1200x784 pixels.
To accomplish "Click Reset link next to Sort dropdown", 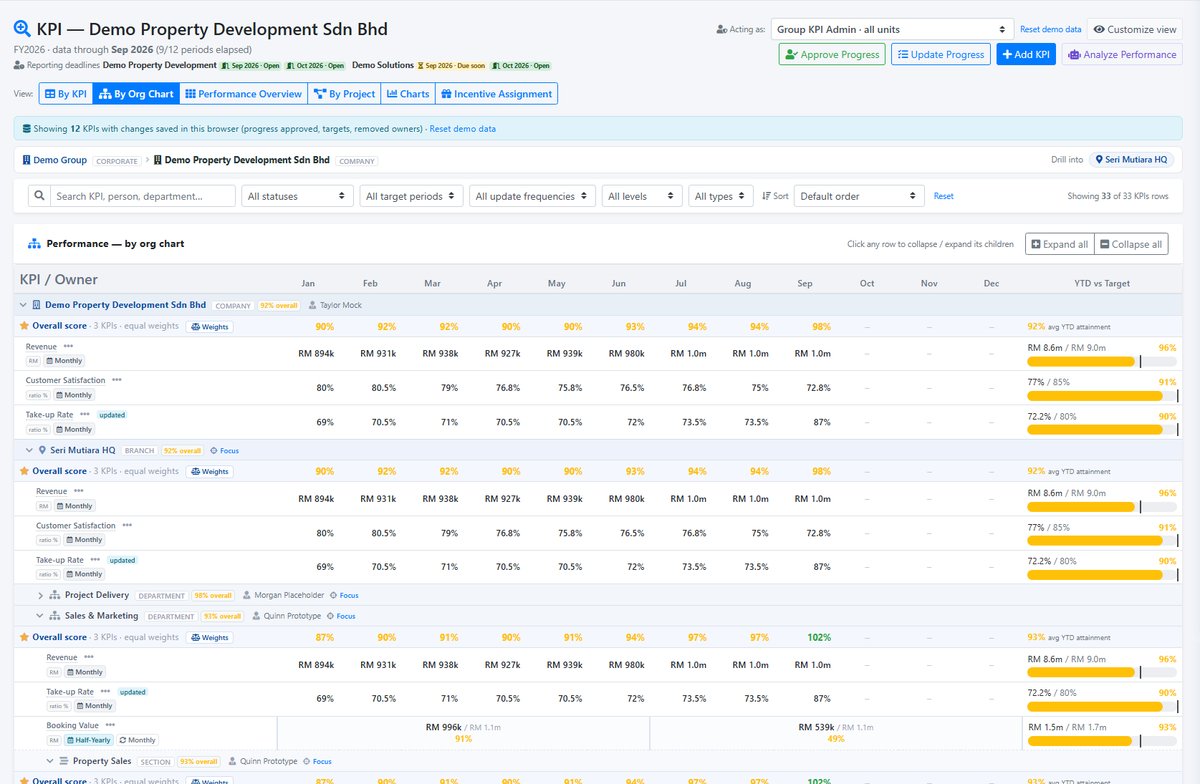I will click(944, 196).
